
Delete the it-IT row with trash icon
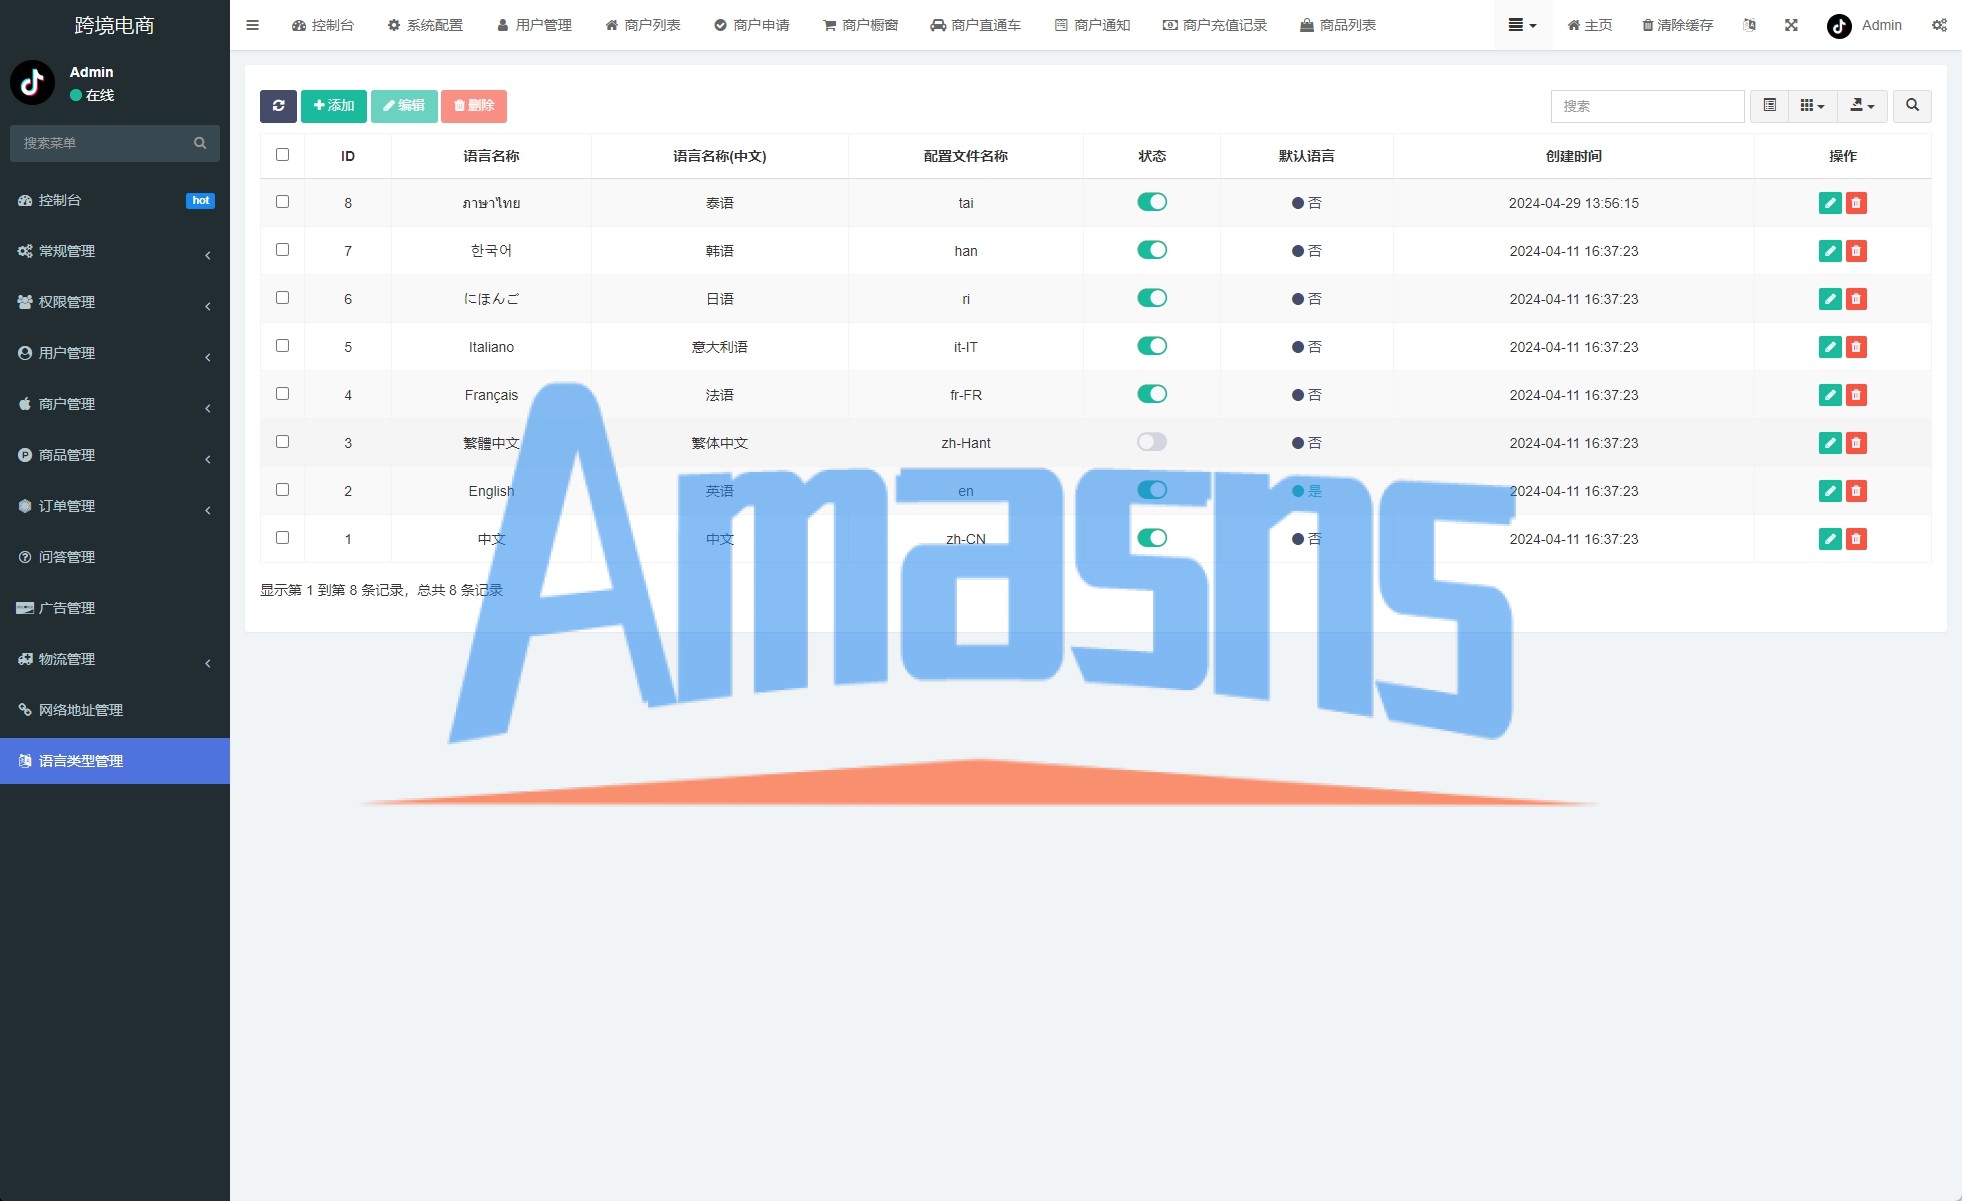tap(1856, 347)
